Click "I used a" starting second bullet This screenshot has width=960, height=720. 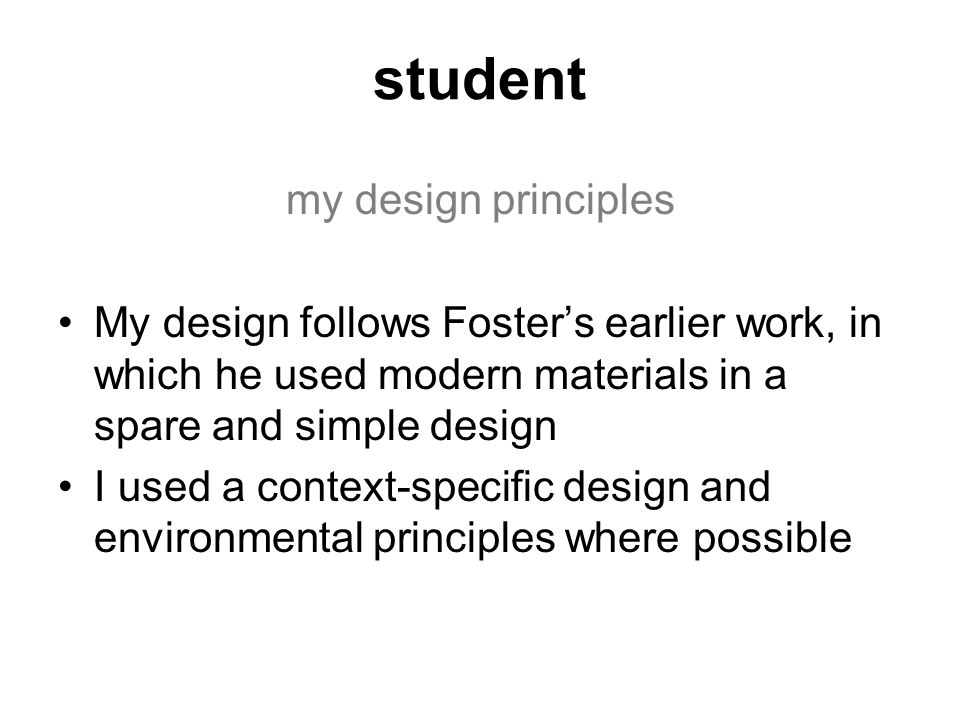point(169,488)
